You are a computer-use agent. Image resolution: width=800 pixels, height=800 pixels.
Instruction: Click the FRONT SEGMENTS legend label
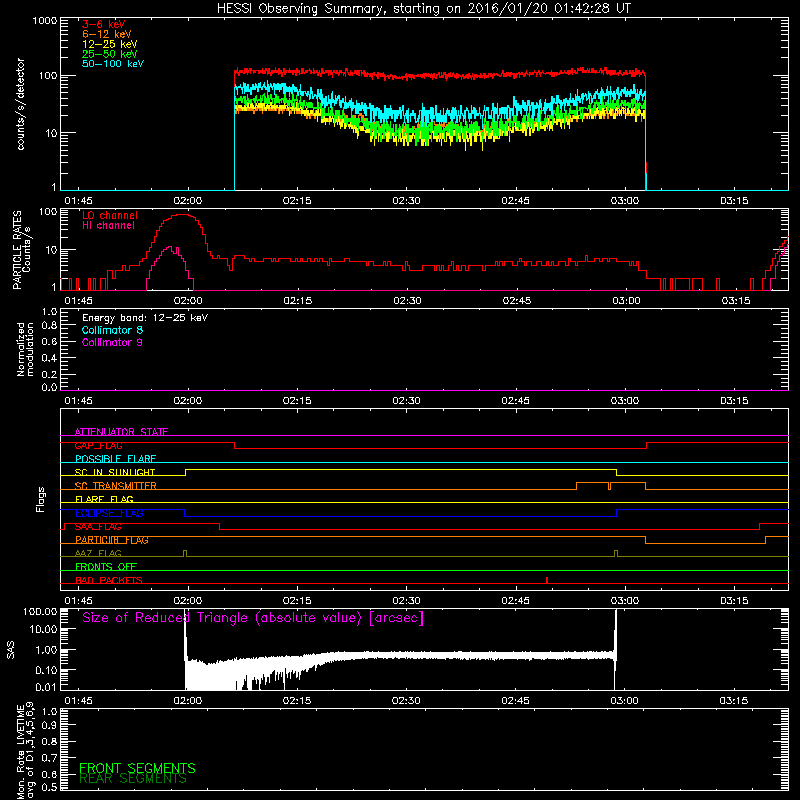(x=137, y=768)
